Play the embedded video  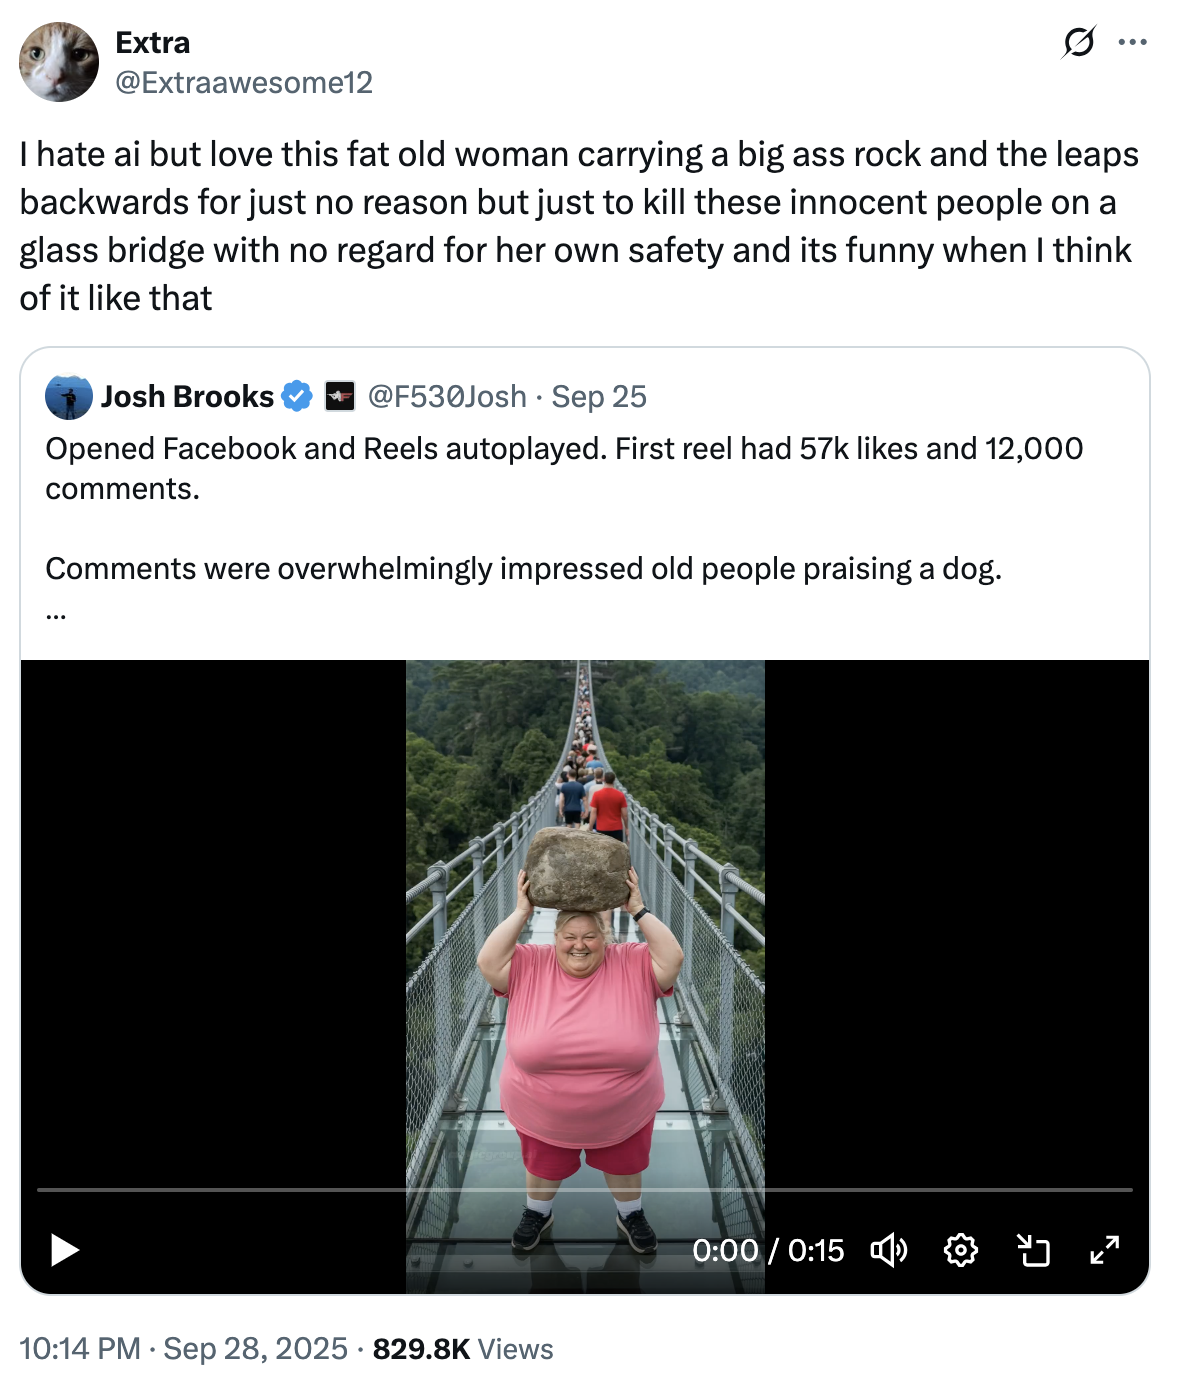click(x=65, y=1250)
